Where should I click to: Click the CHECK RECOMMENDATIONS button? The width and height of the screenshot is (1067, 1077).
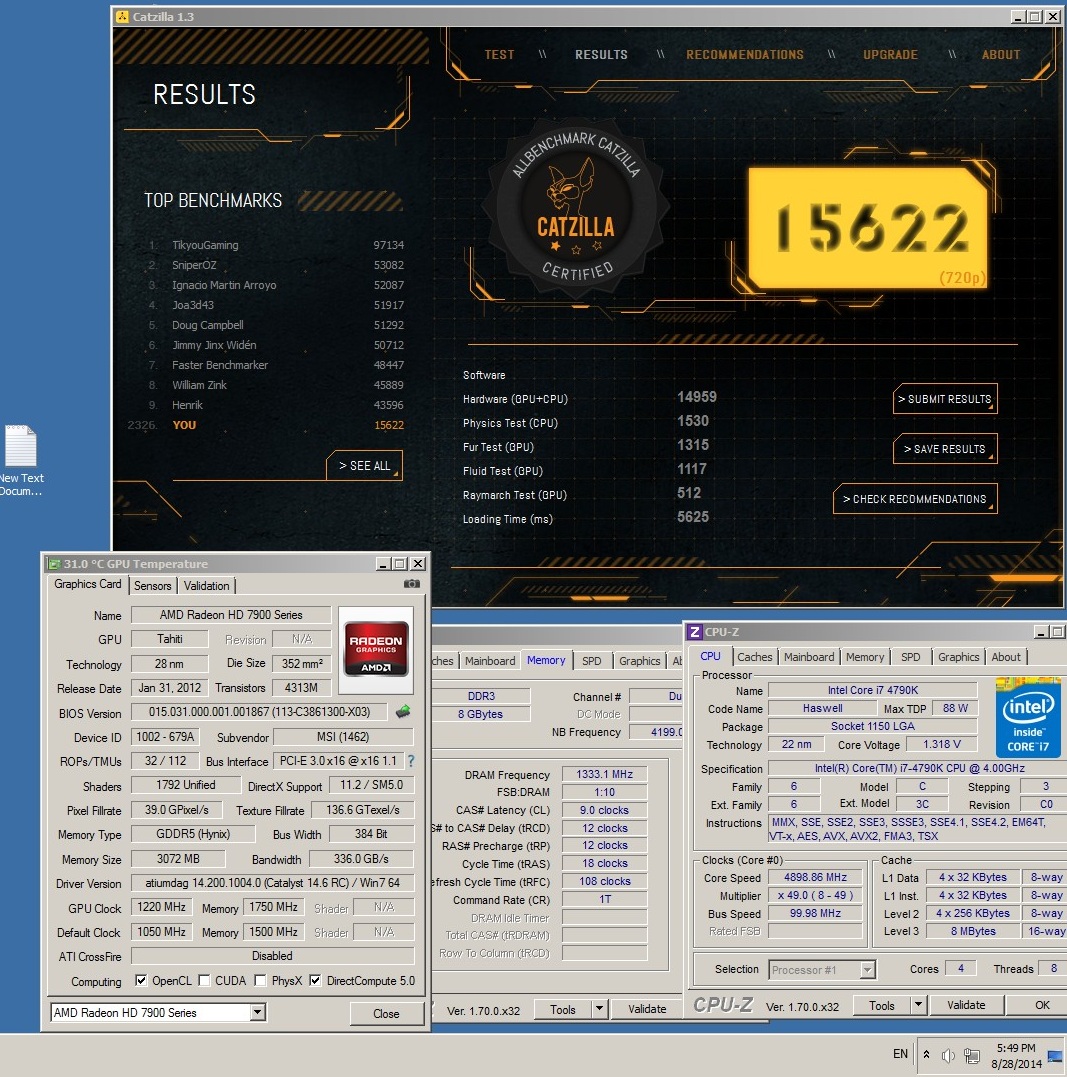pyautogui.click(x=914, y=499)
